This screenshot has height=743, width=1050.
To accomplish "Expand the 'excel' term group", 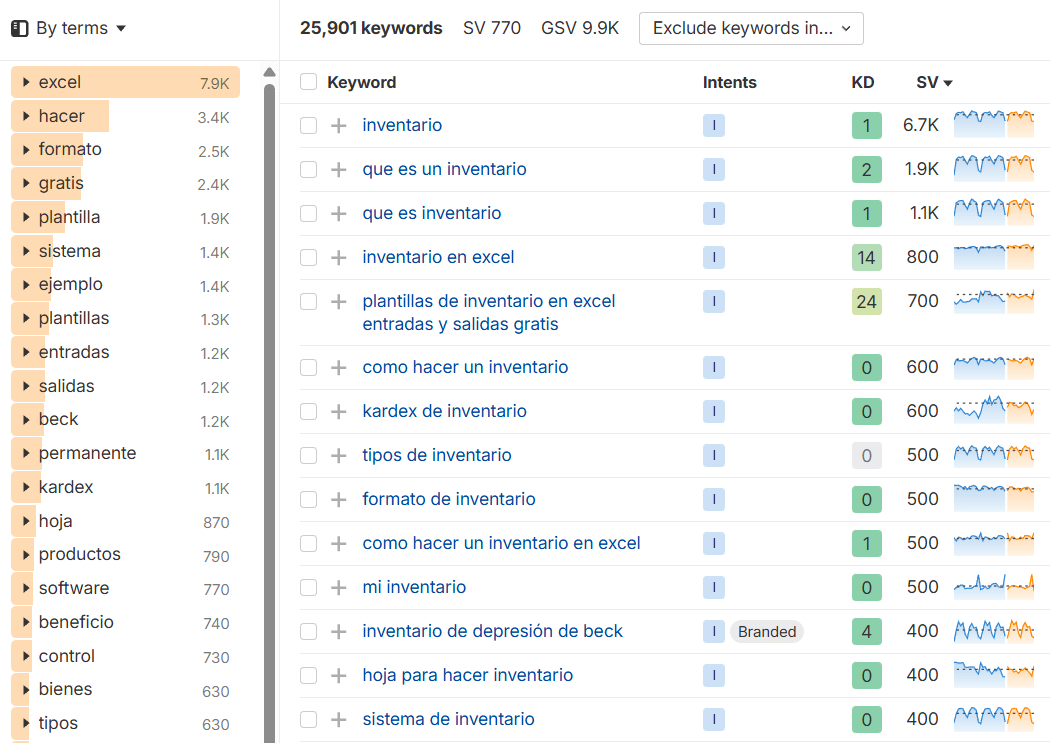I will tap(26, 83).
